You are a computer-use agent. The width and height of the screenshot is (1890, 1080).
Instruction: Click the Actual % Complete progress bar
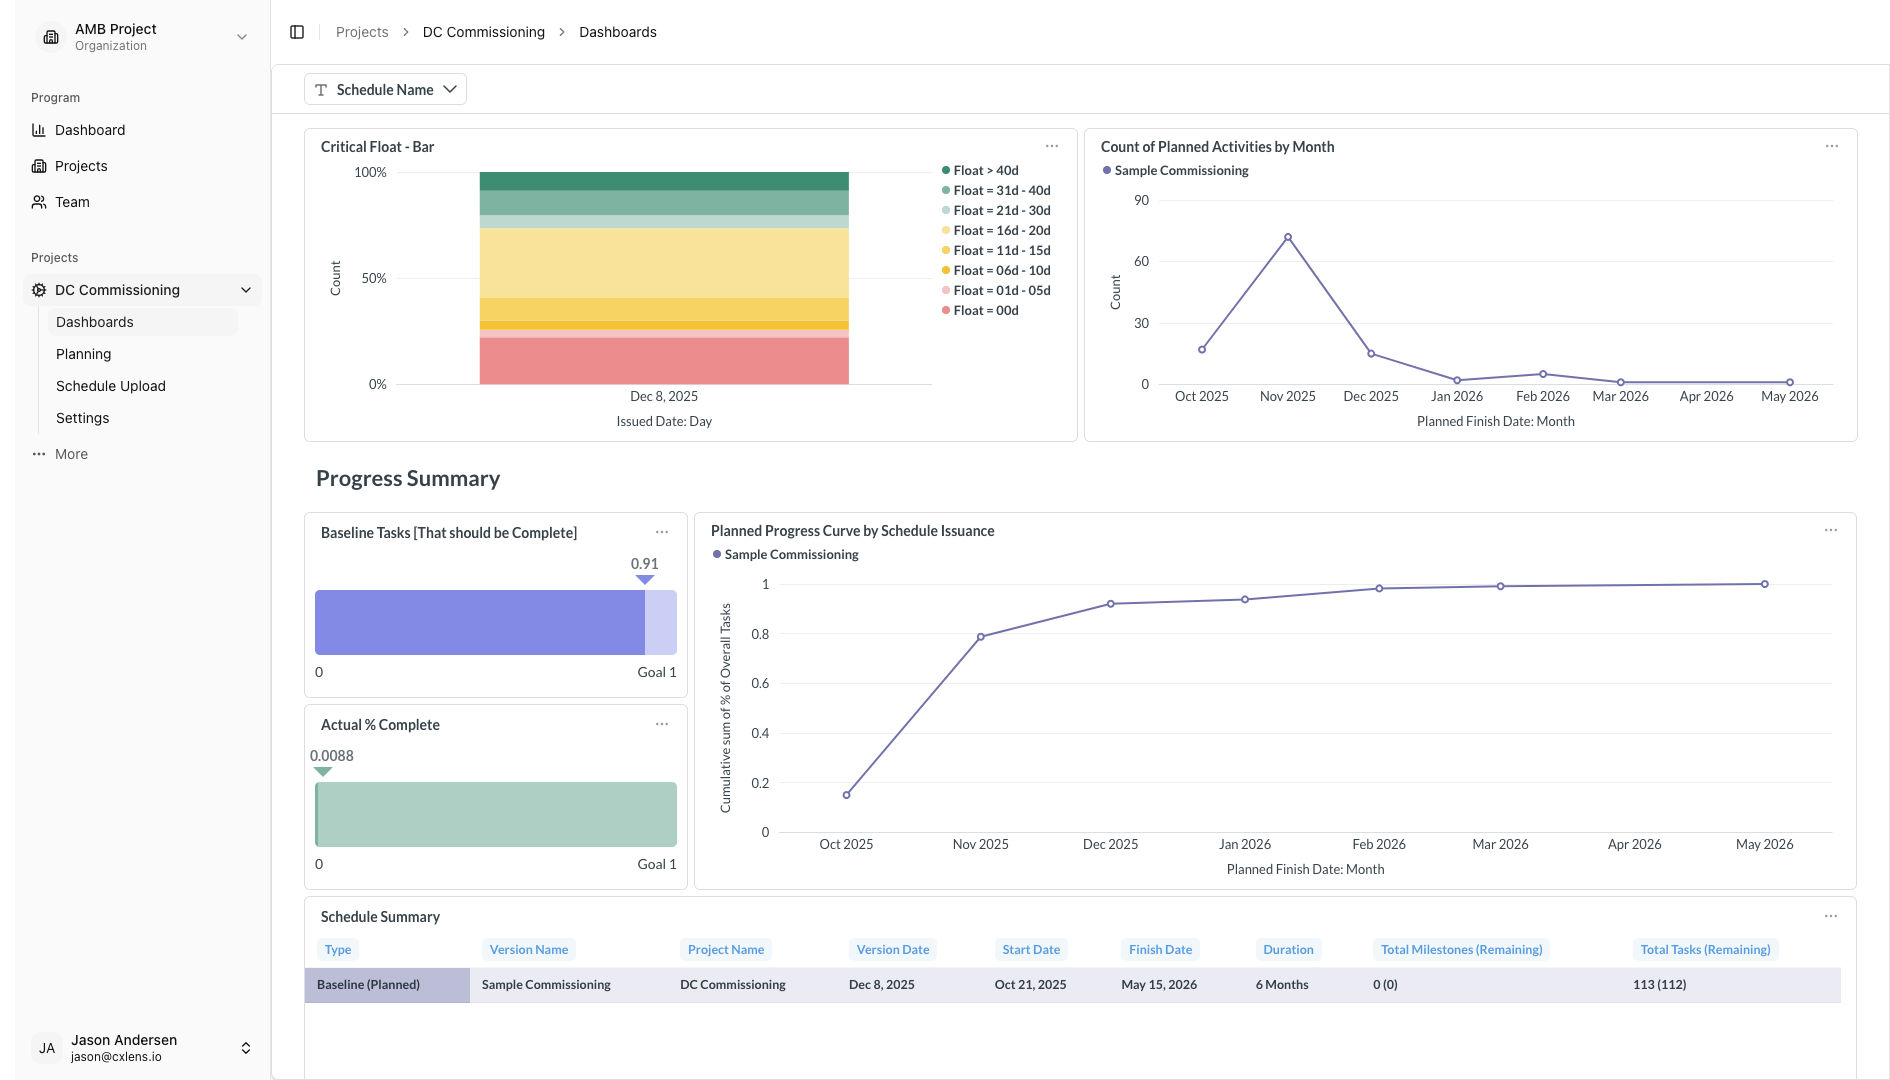(496, 814)
